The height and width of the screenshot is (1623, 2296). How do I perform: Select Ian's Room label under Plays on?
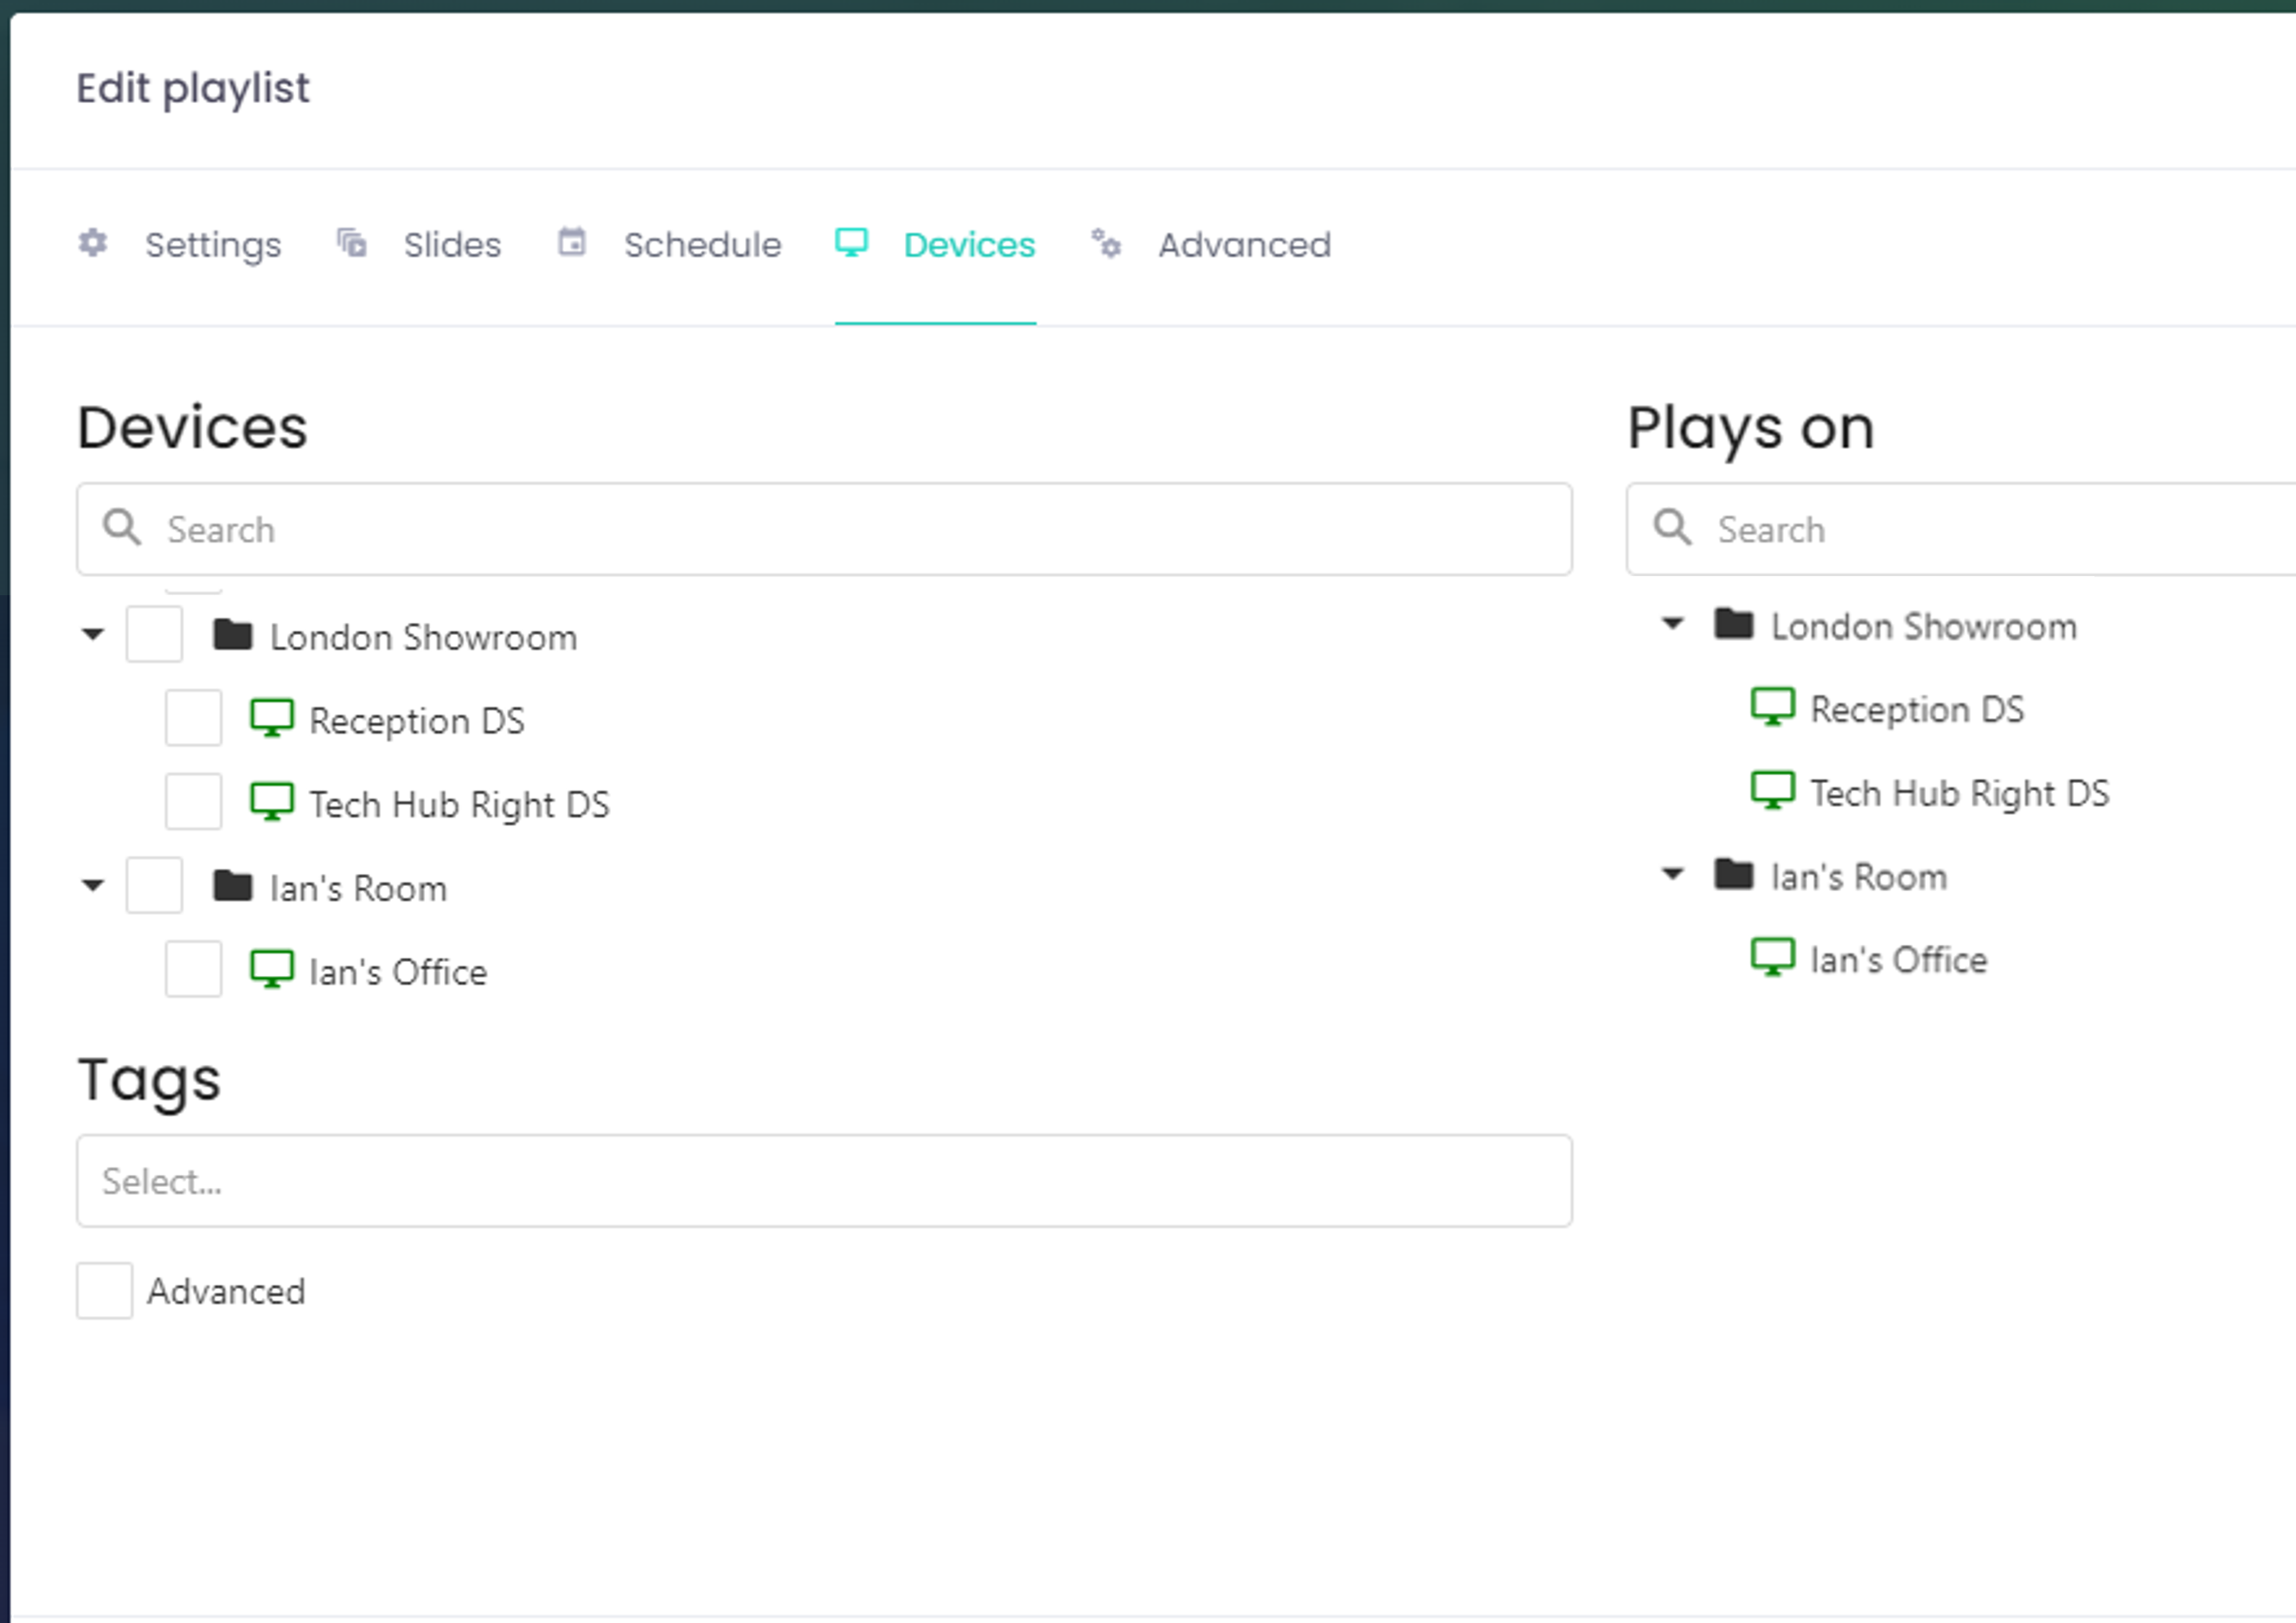(x=1859, y=877)
